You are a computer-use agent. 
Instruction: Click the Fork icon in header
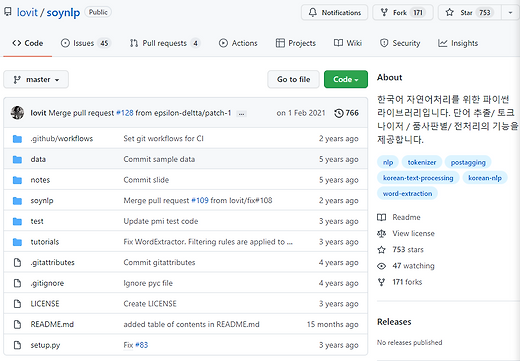384,13
